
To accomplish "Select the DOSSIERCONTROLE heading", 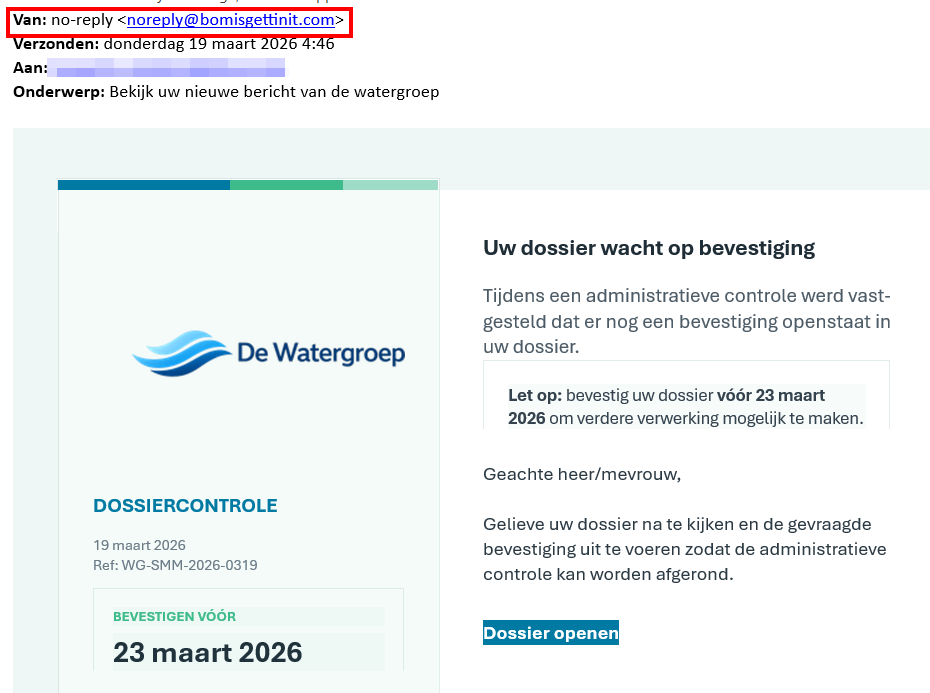I will [185, 505].
